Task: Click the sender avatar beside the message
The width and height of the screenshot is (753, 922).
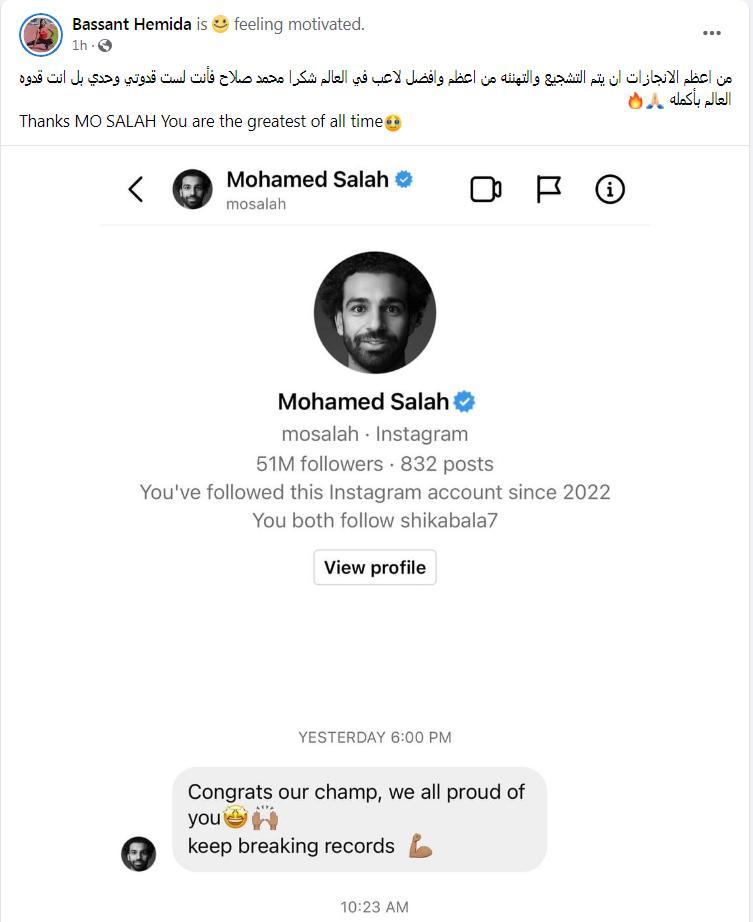Action: point(139,854)
